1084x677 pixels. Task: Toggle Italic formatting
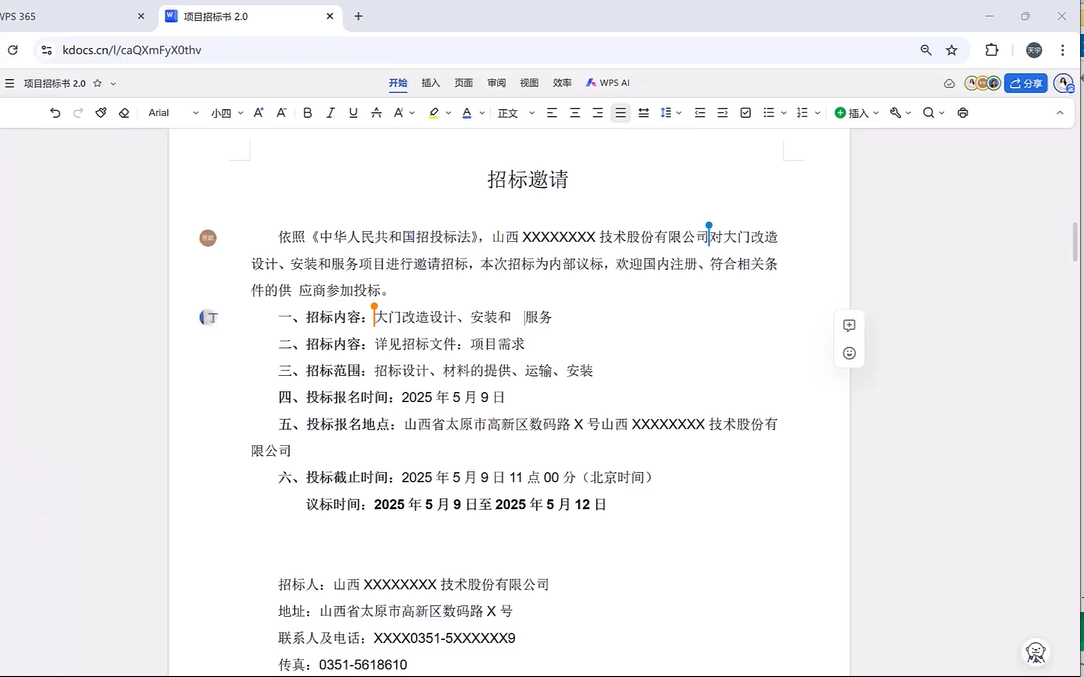[330, 113]
